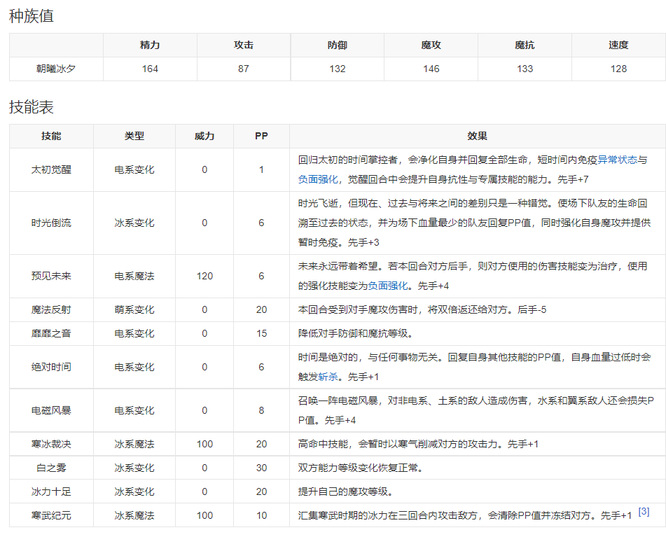This screenshot has width=666, height=537.
Task: Select the 防御 column header
Action: (x=337, y=45)
